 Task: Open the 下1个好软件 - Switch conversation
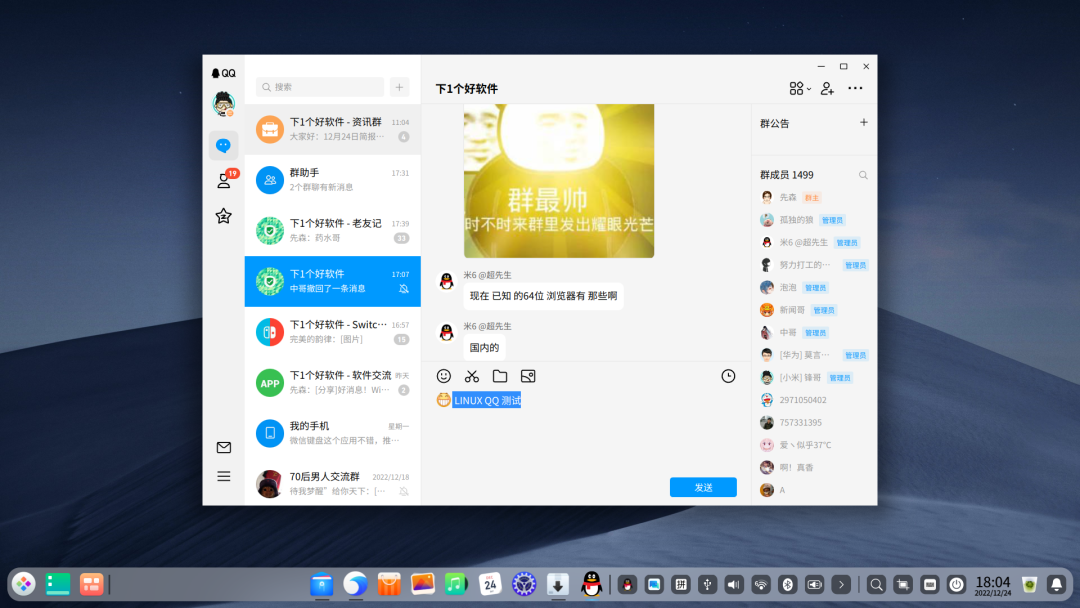333,332
